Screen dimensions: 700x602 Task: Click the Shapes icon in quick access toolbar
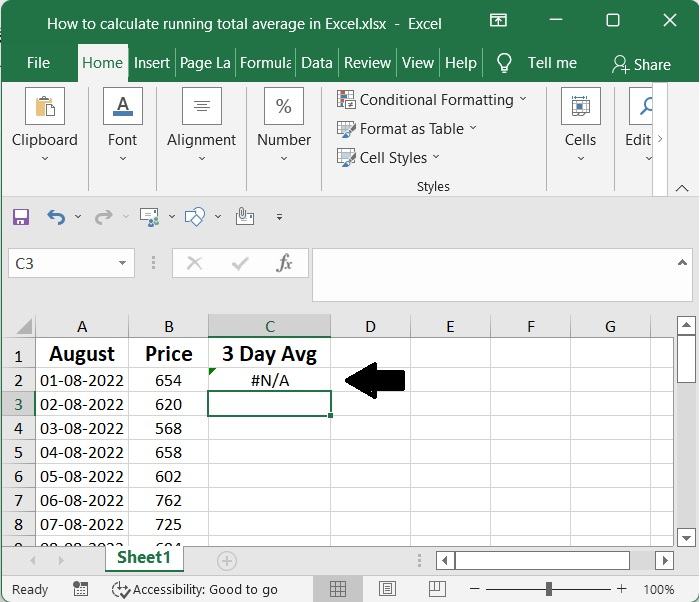click(x=196, y=216)
